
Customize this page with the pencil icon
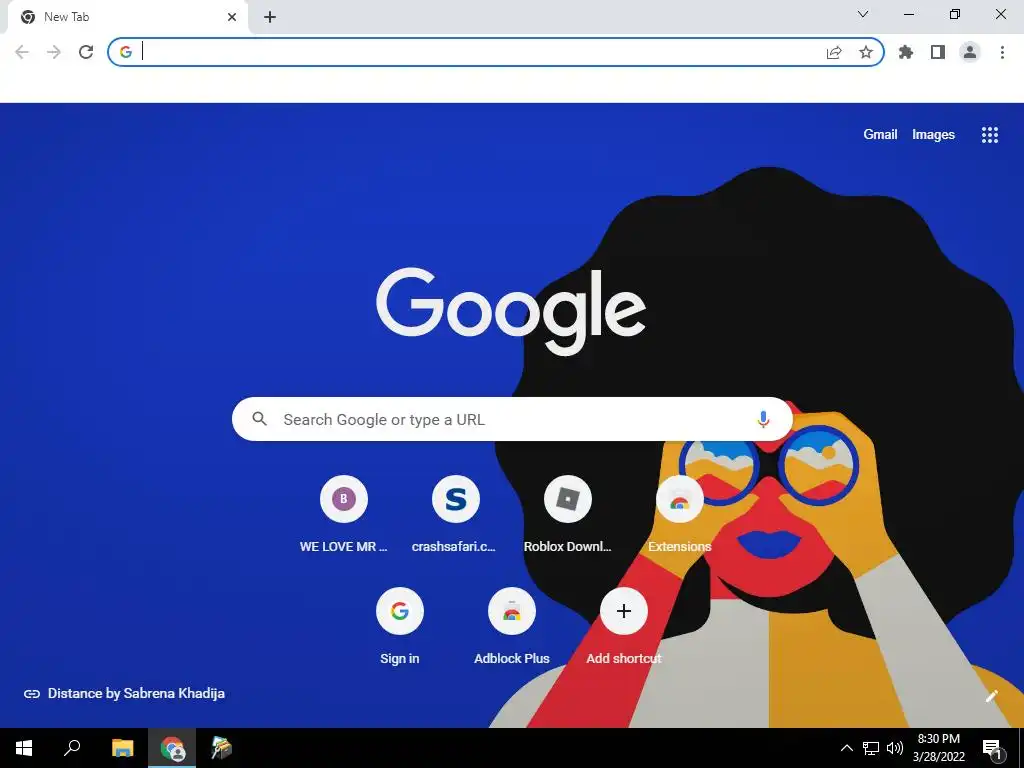coord(991,696)
